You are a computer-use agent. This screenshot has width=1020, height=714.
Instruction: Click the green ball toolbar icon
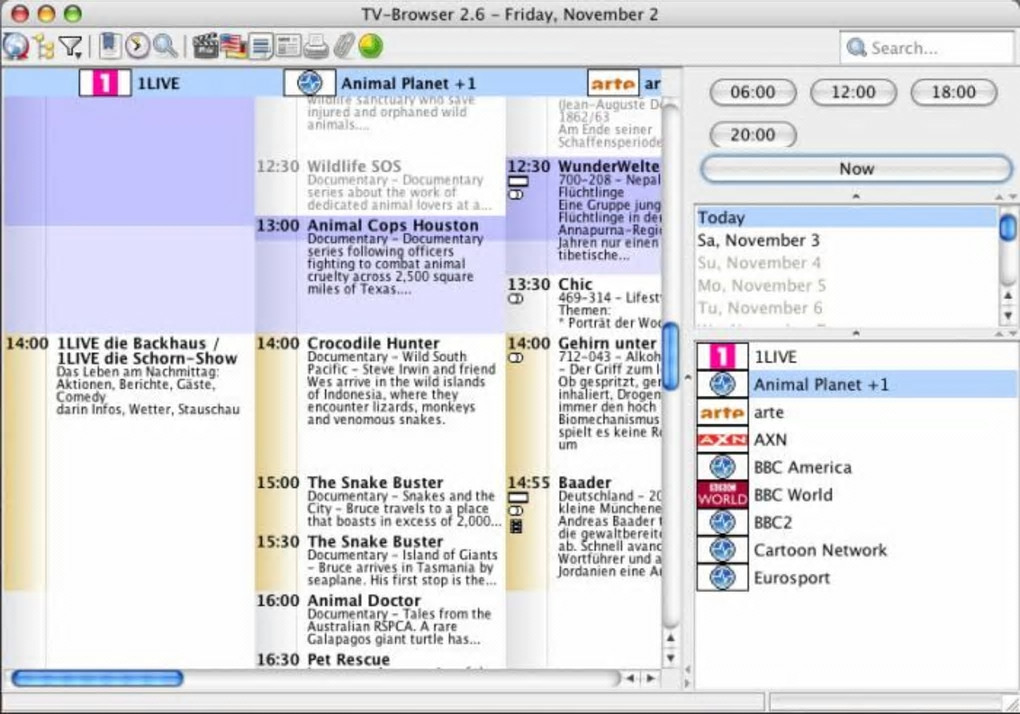click(371, 46)
